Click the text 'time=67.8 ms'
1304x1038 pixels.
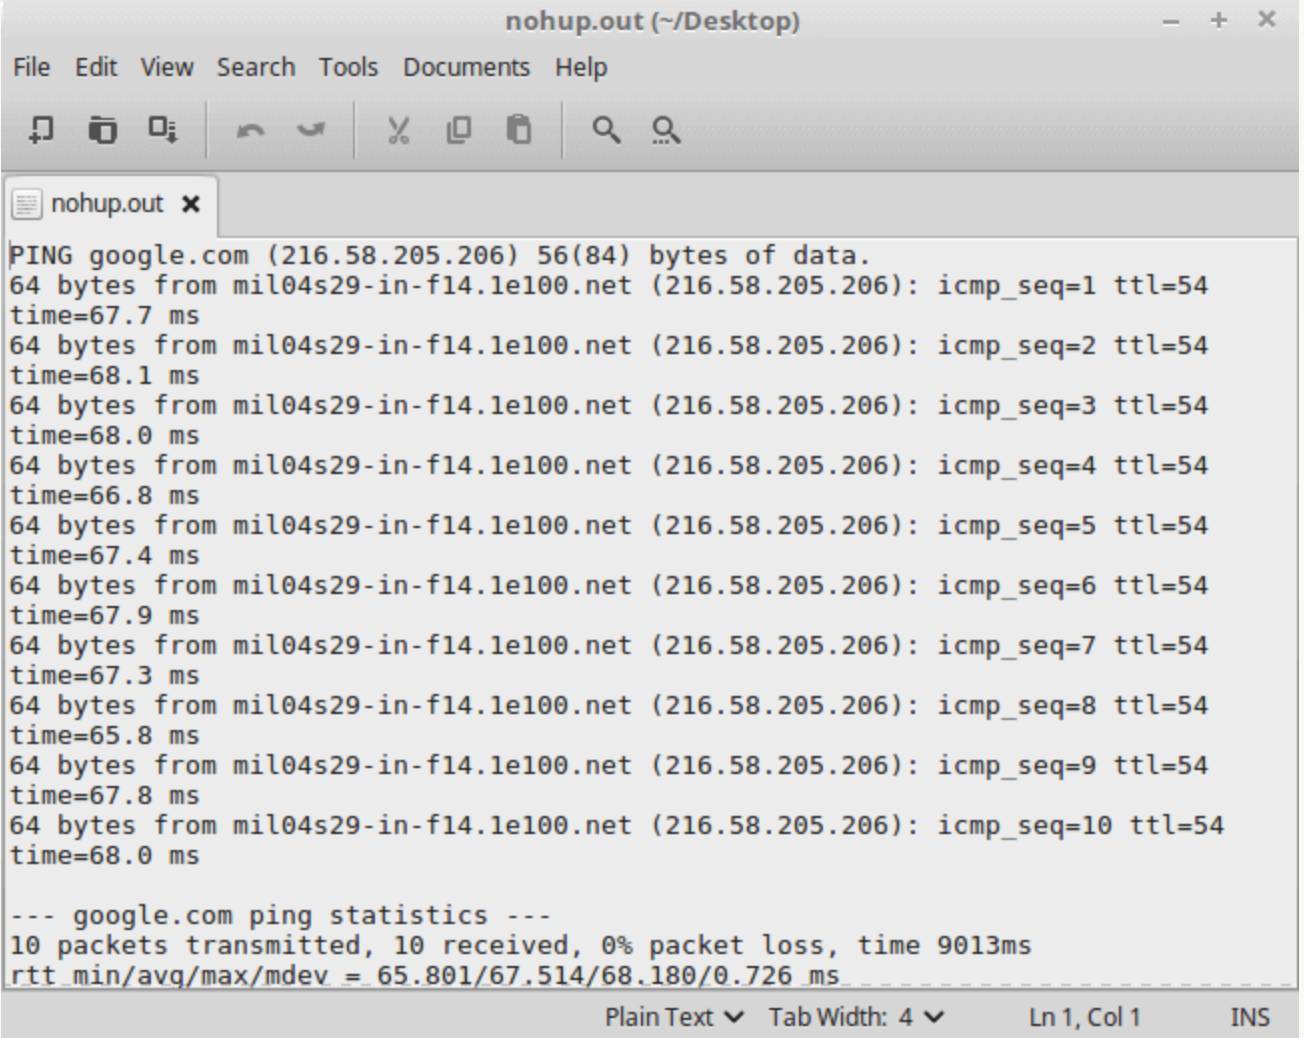pos(104,795)
